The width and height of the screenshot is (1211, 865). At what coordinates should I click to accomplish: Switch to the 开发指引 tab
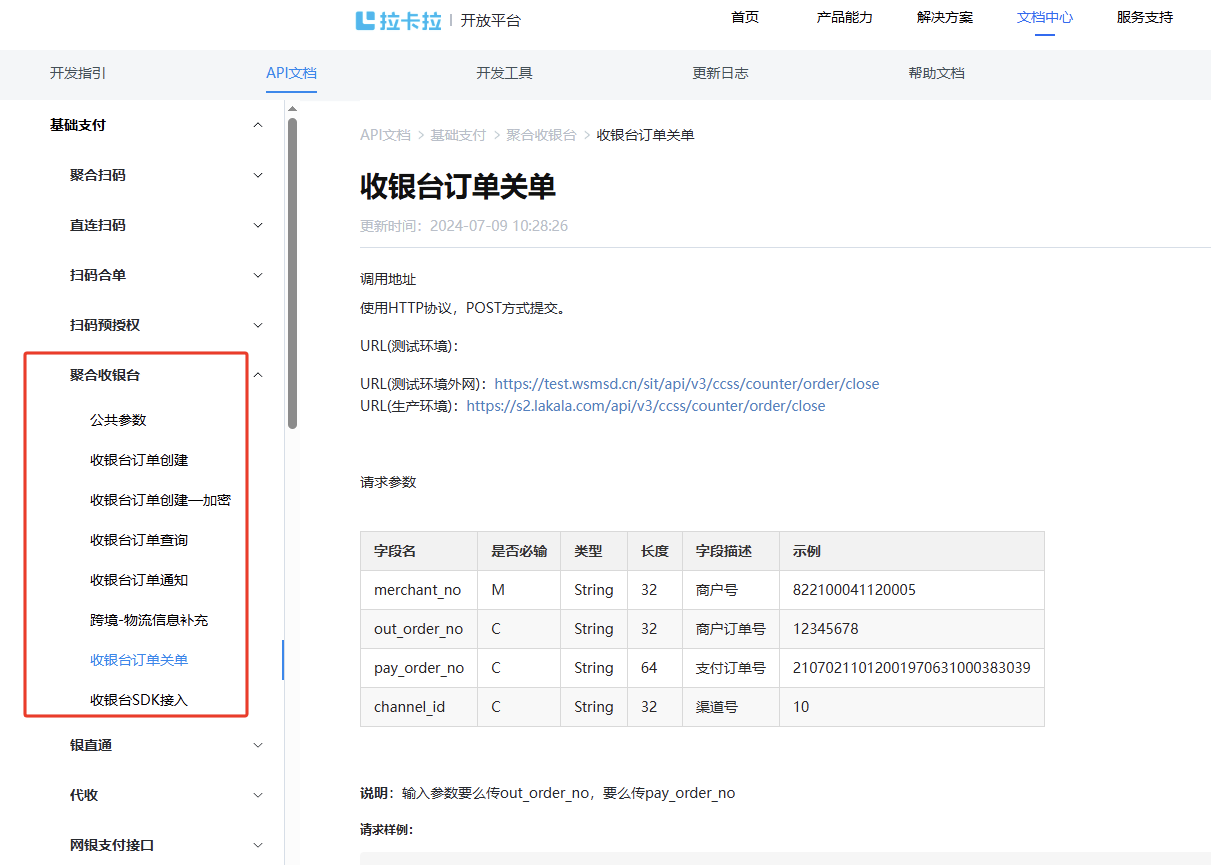coord(78,73)
